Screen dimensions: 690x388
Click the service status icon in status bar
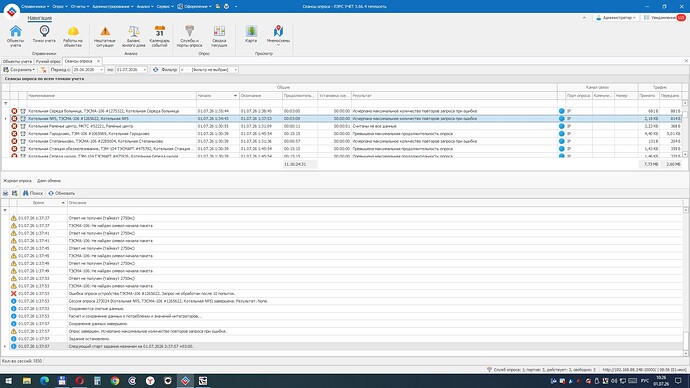489,370
